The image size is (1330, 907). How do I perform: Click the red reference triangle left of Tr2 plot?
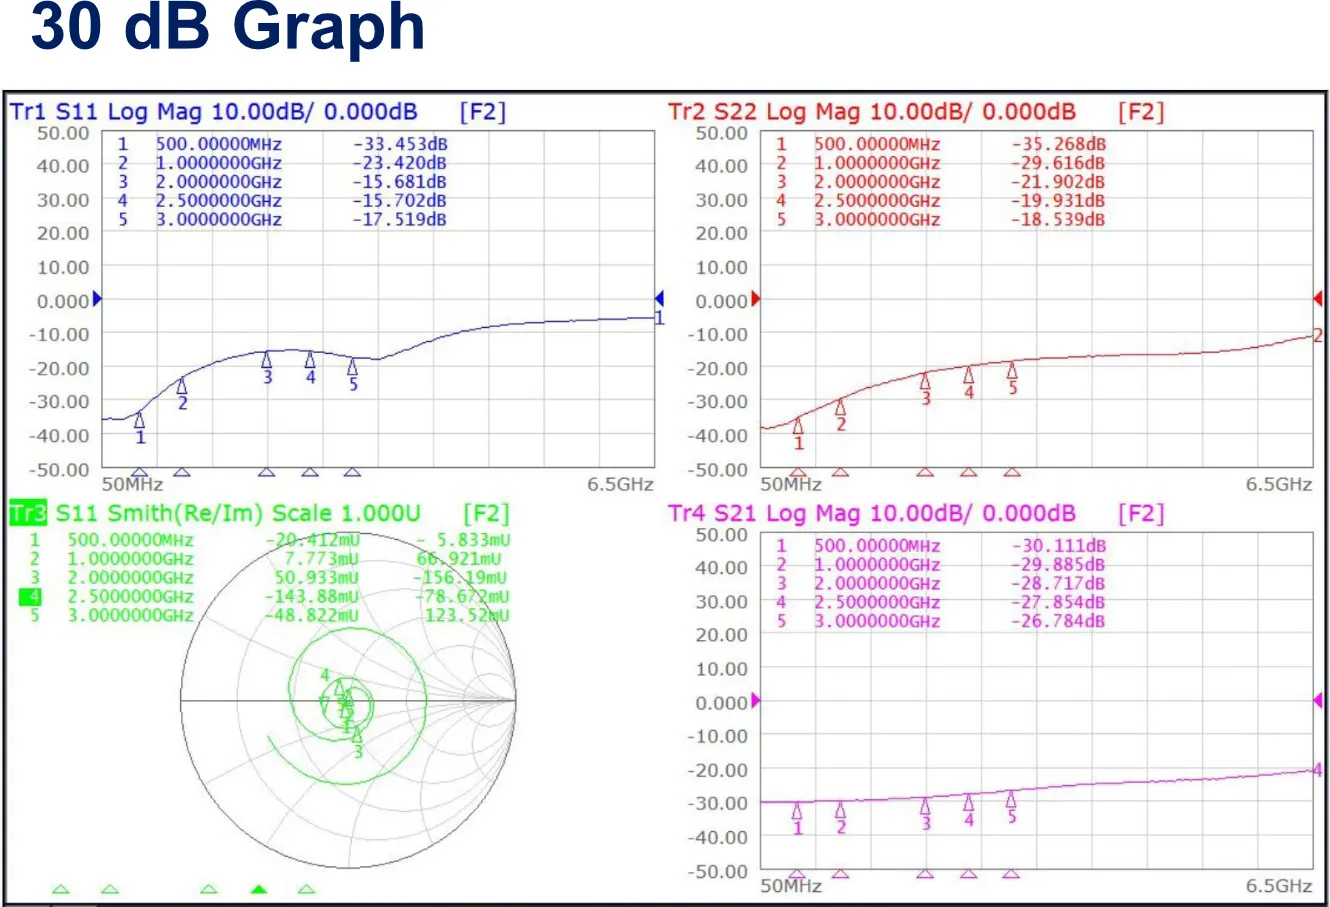point(756,298)
